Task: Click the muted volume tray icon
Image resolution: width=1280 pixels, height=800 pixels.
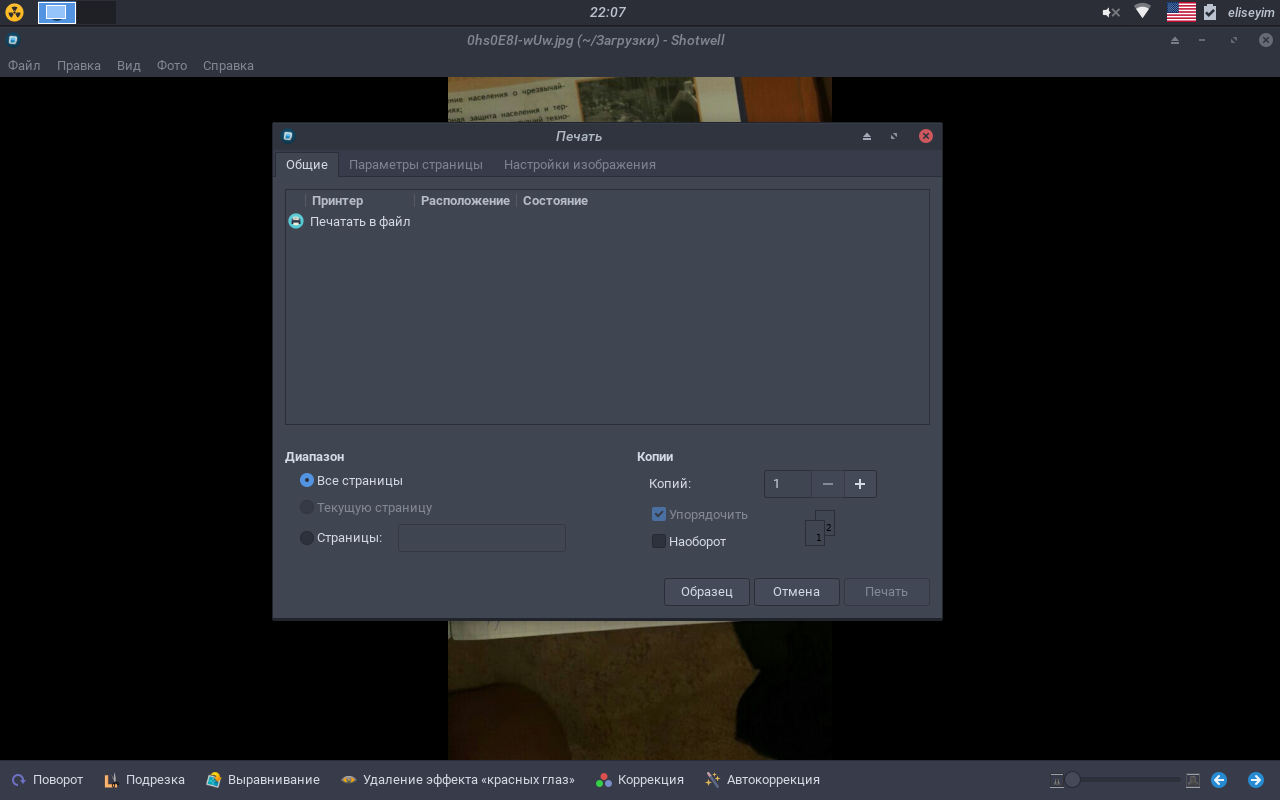Action: tap(1111, 12)
